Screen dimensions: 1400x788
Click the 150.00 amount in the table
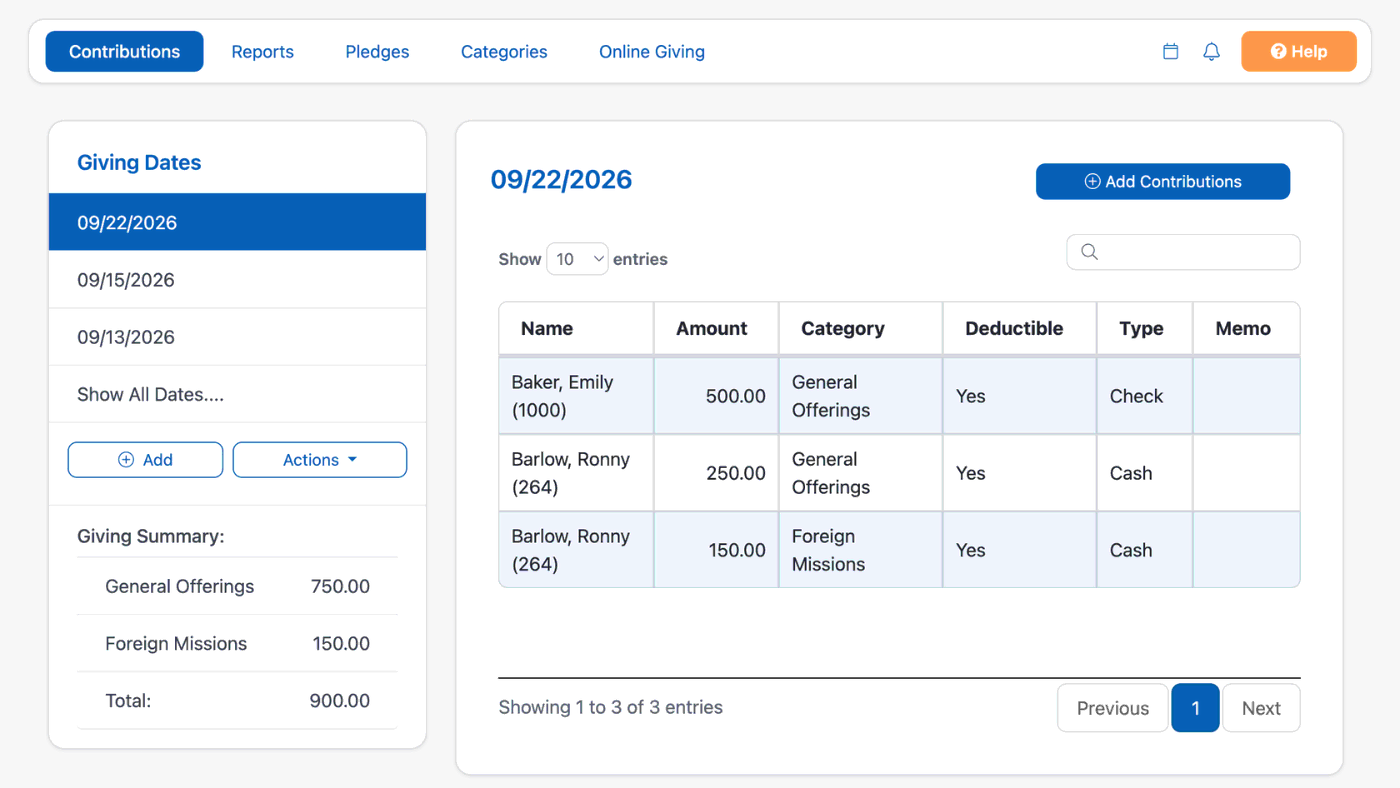716,550
